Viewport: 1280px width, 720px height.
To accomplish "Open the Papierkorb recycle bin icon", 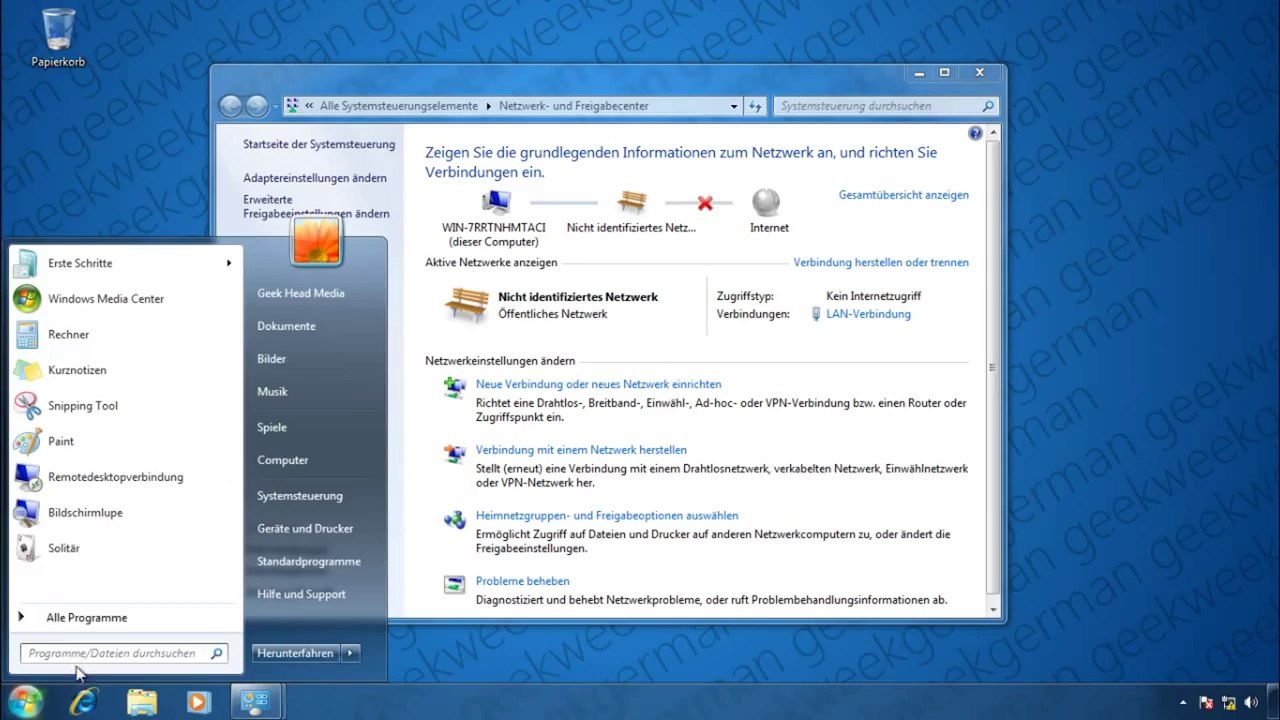I will point(58,38).
